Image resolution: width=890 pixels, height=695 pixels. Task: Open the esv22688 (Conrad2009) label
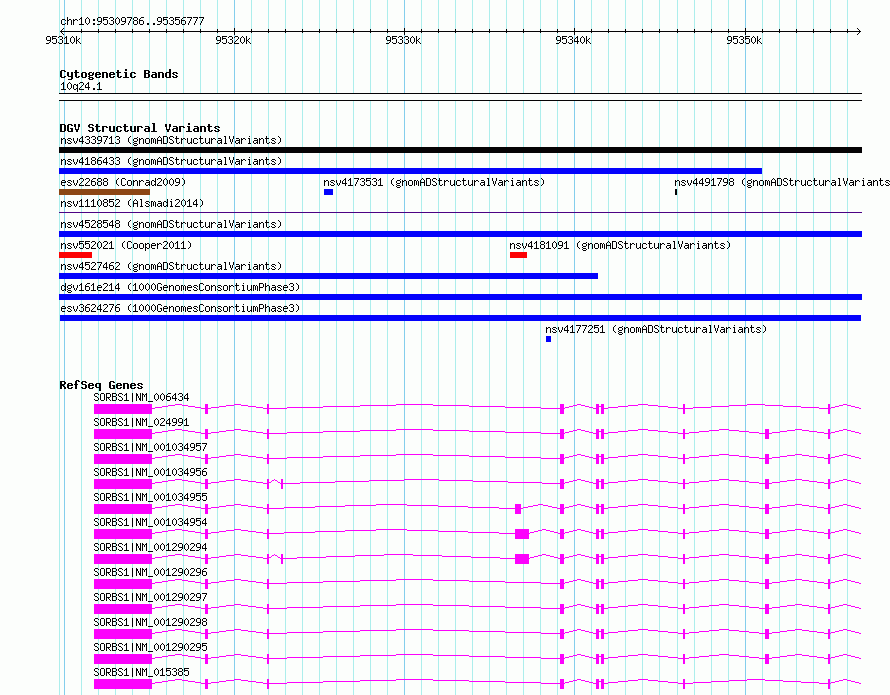click(123, 182)
